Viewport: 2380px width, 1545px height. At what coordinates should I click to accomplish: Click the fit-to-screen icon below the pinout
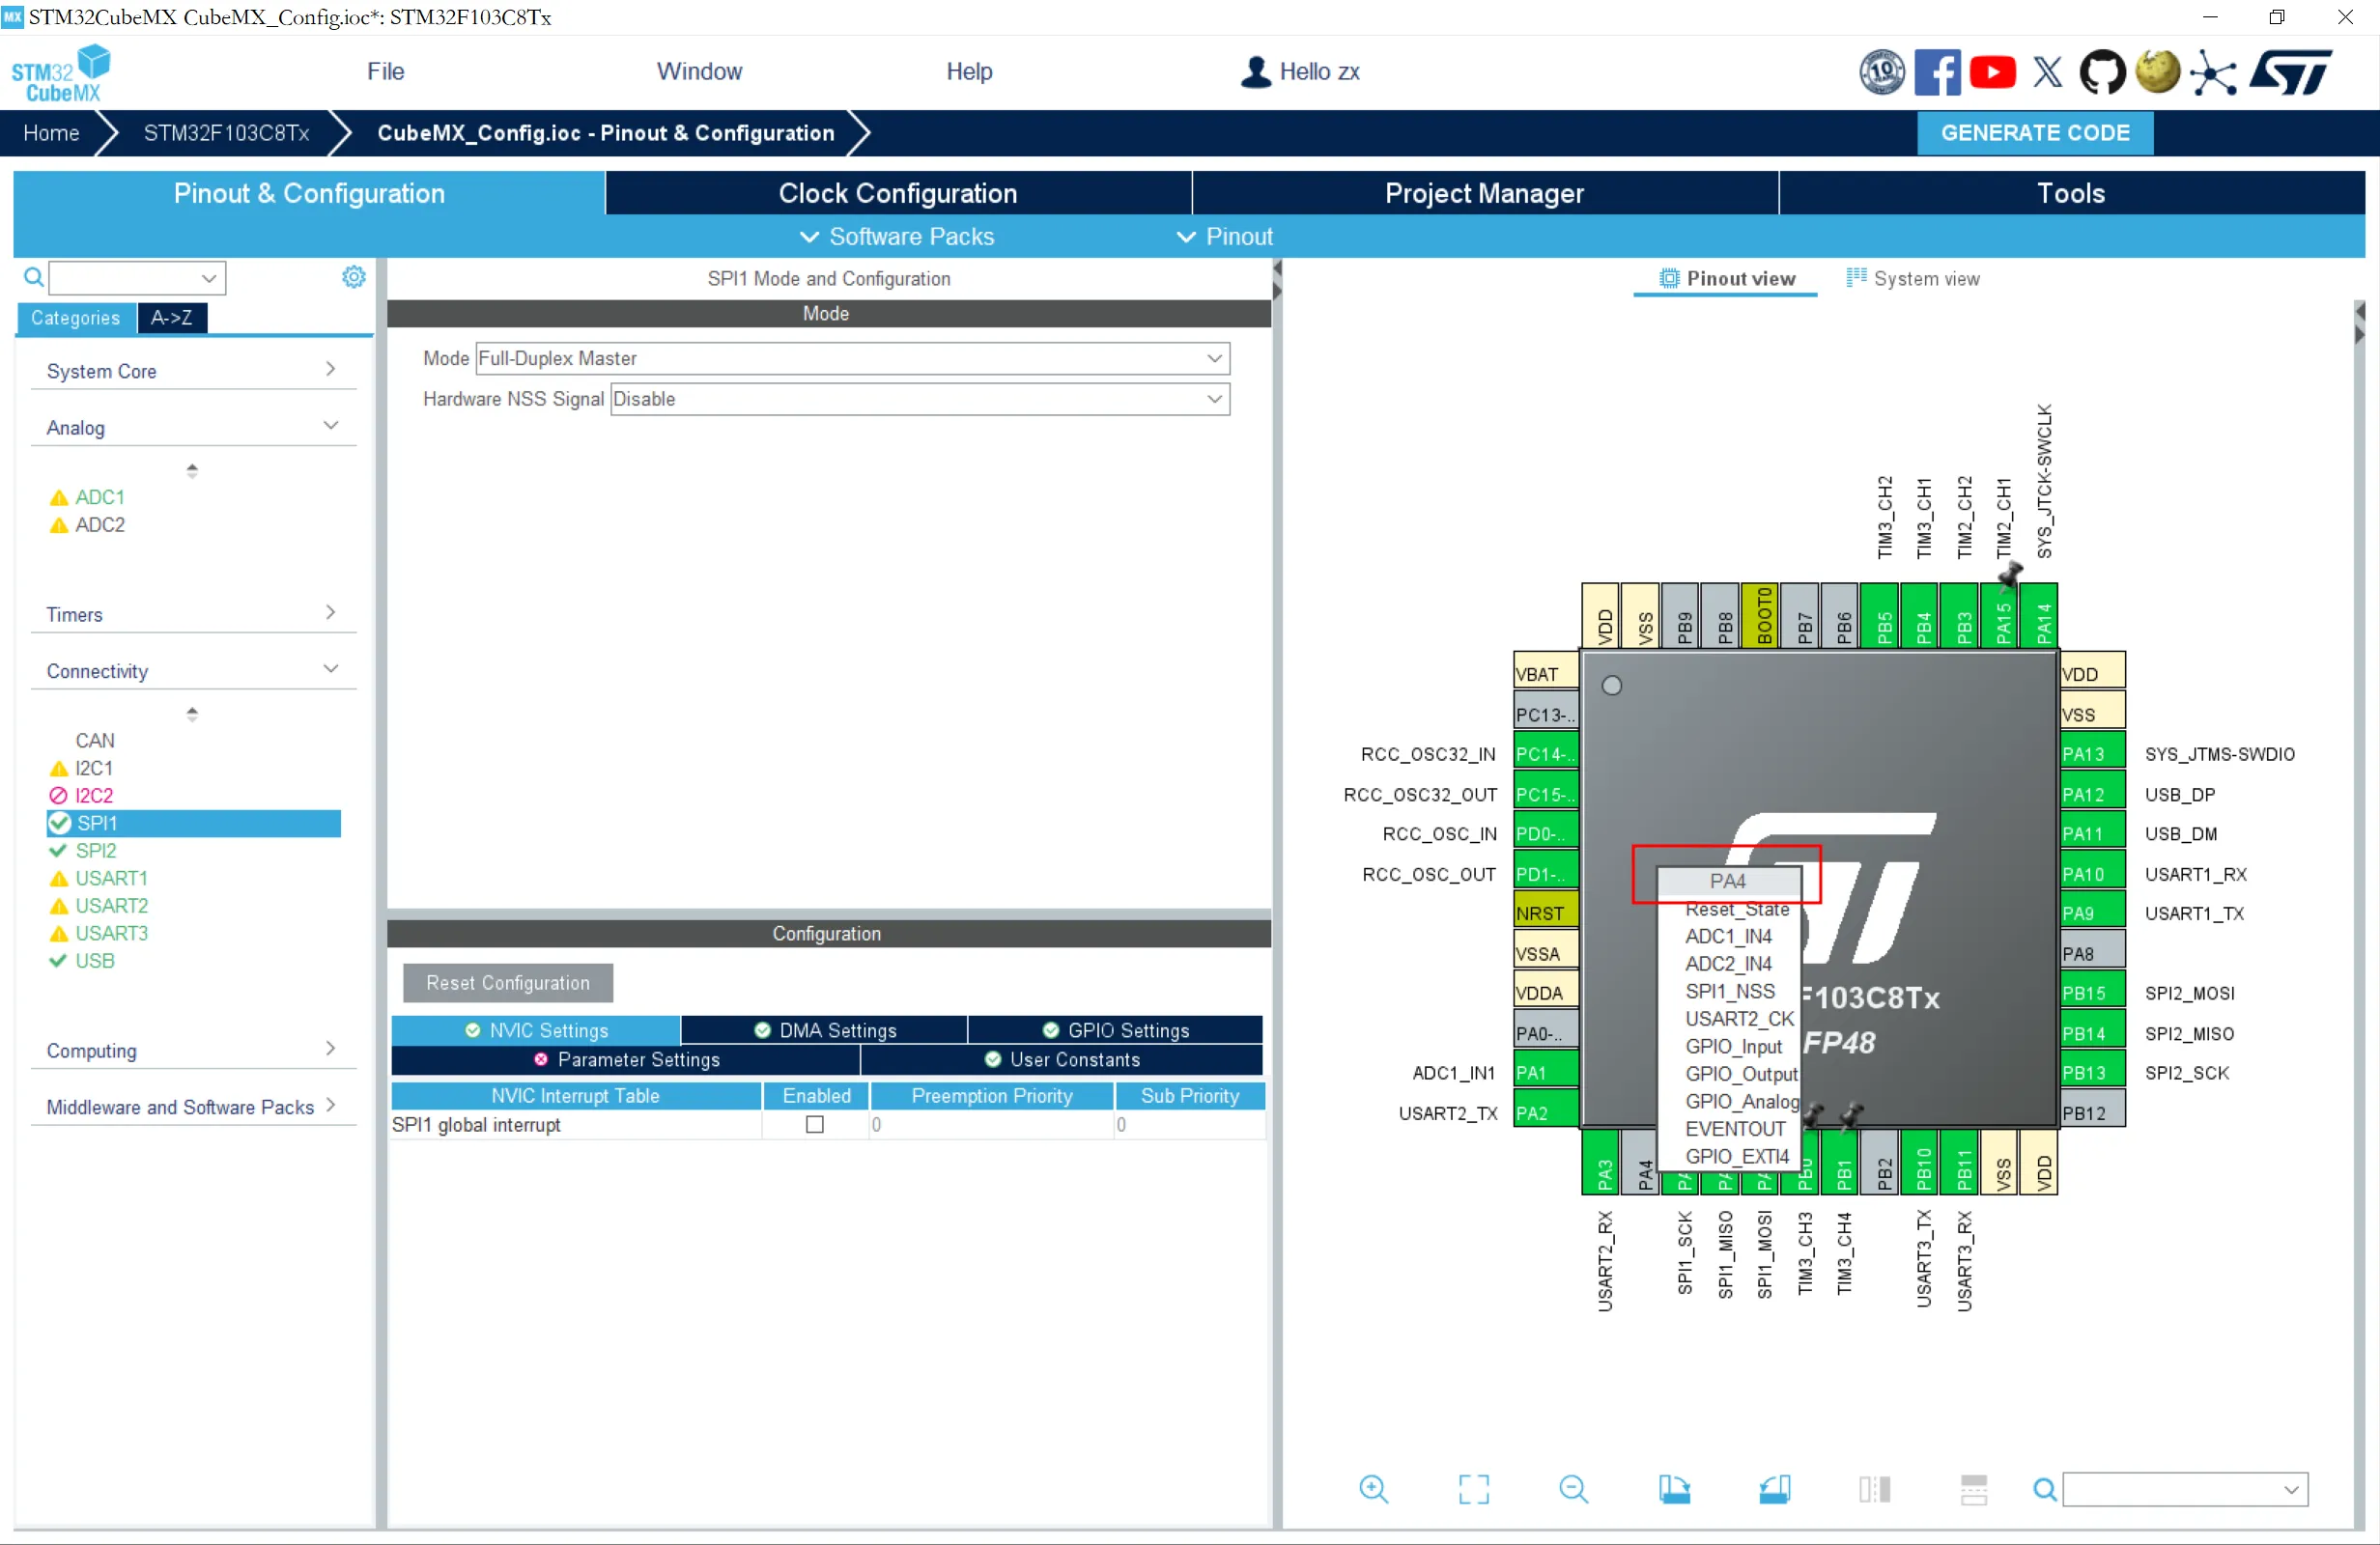pos(1473,1489)
